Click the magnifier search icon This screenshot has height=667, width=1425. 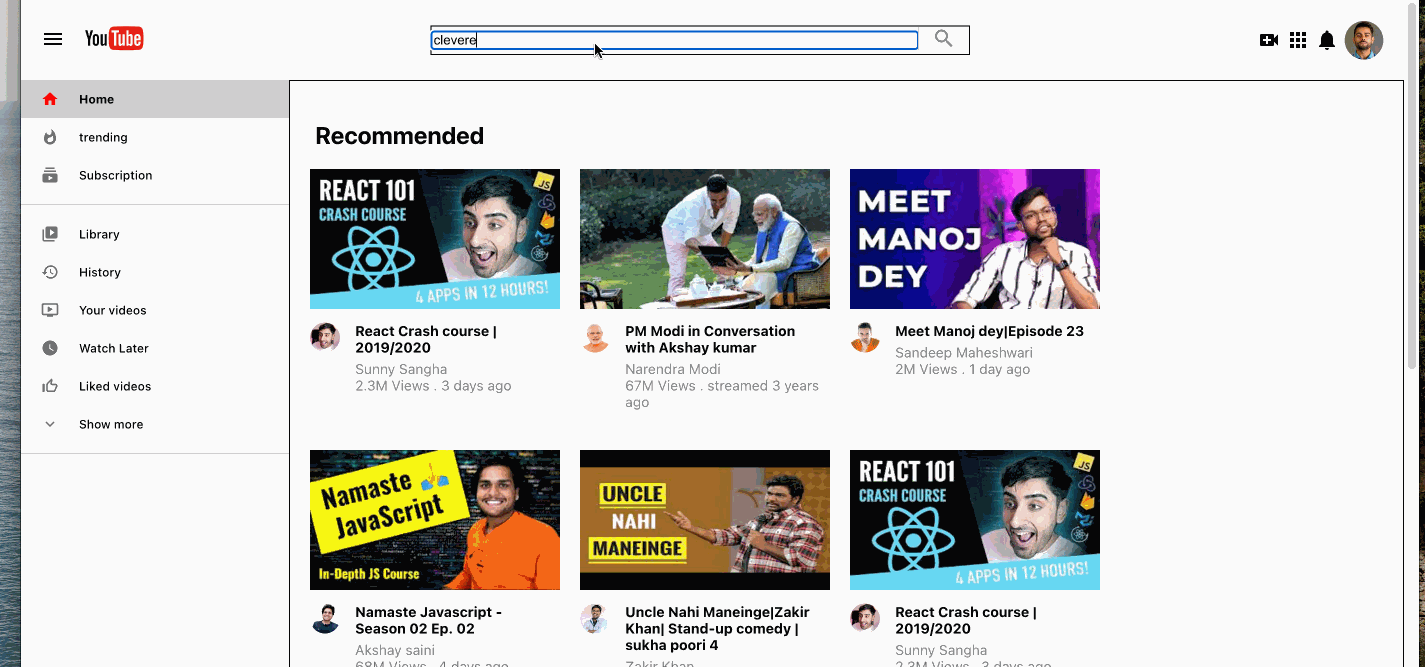tap(943, 39)
